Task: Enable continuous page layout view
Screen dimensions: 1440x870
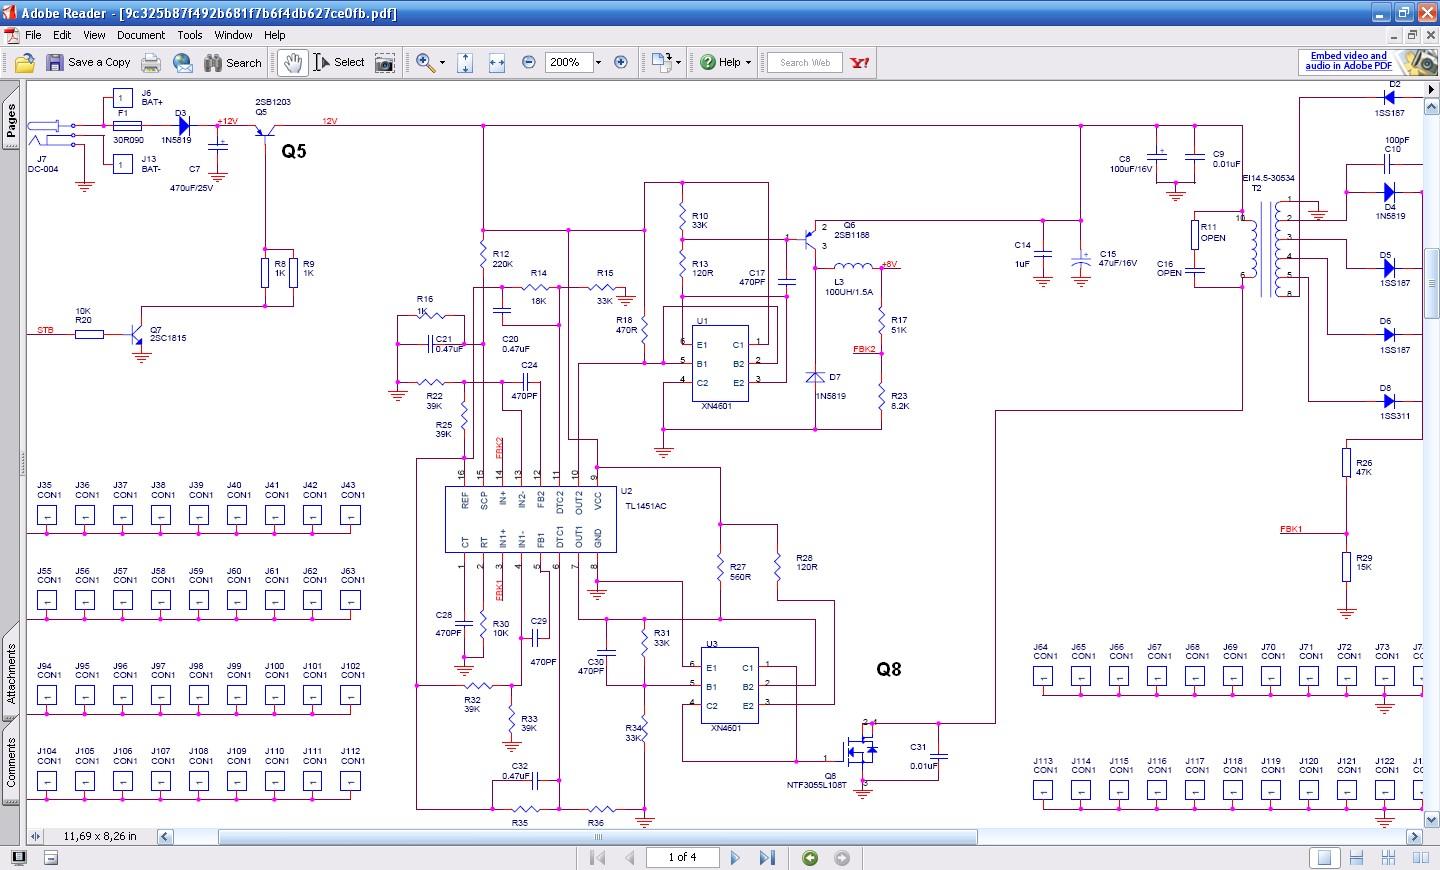Action: 1357,858
